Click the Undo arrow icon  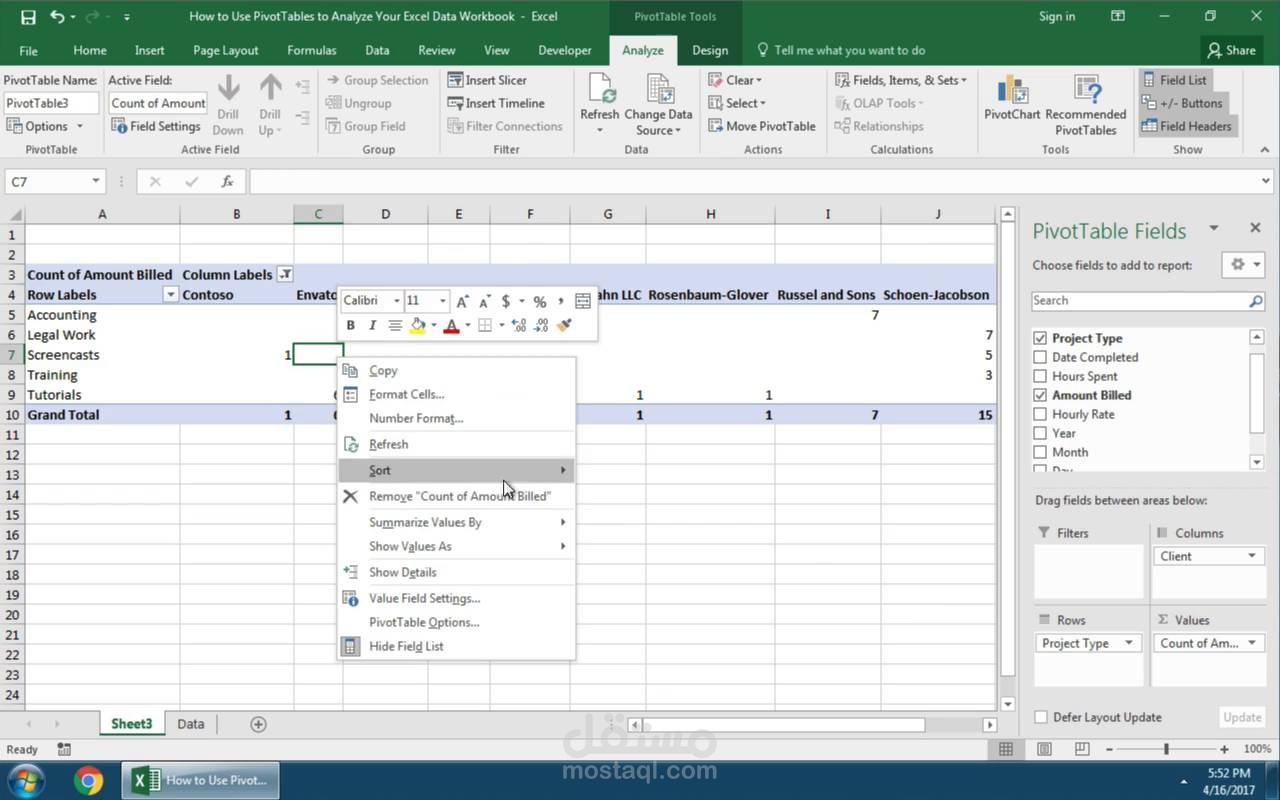[x=57, y=17]
